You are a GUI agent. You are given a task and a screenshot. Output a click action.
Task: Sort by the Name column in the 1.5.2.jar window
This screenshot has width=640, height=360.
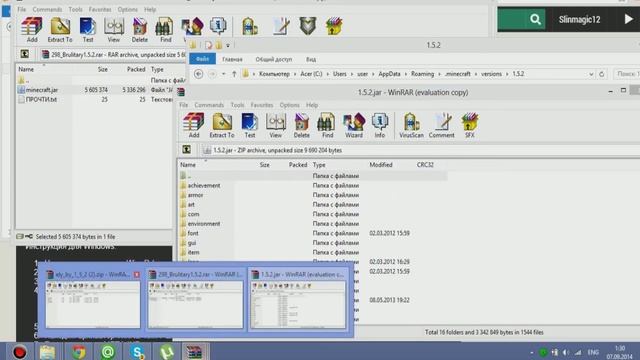(188, 165)
